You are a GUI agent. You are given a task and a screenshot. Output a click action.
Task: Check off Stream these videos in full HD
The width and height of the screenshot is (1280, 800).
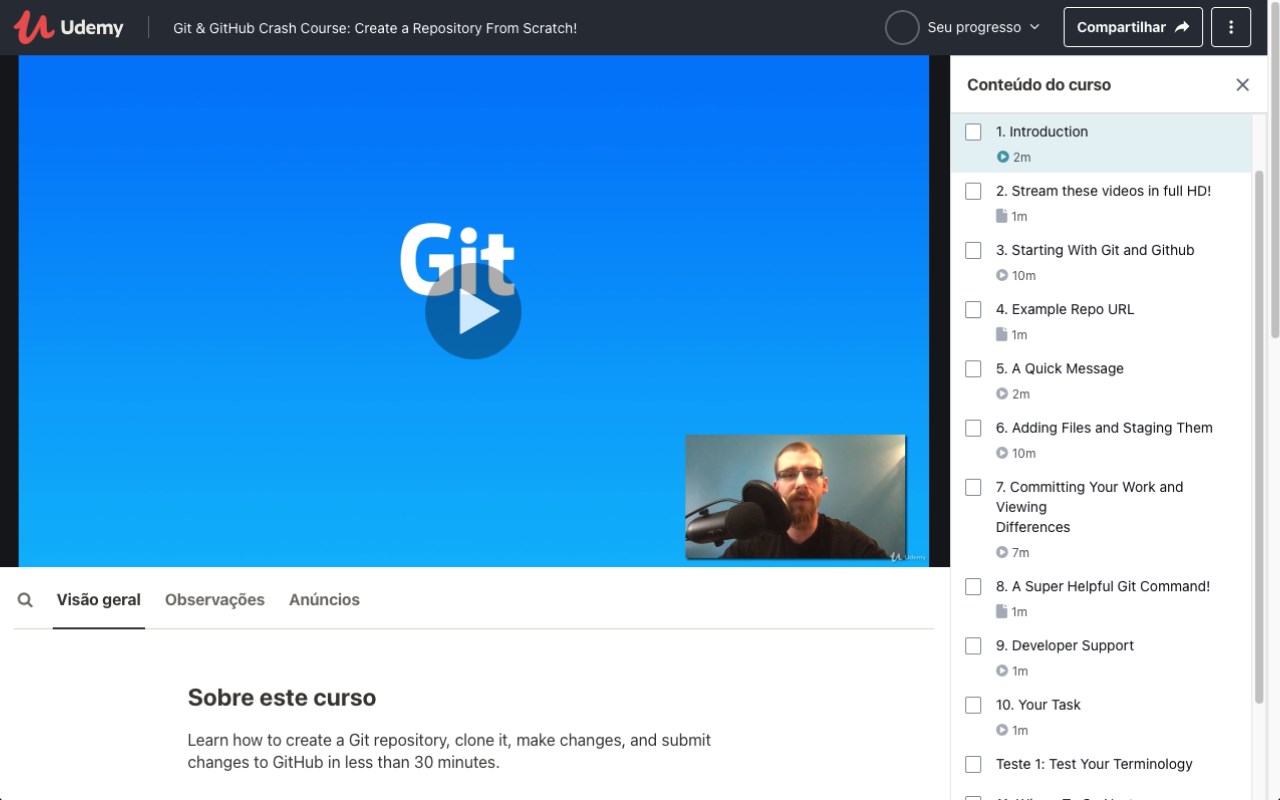pyautogui.click(x=973, y=191)
